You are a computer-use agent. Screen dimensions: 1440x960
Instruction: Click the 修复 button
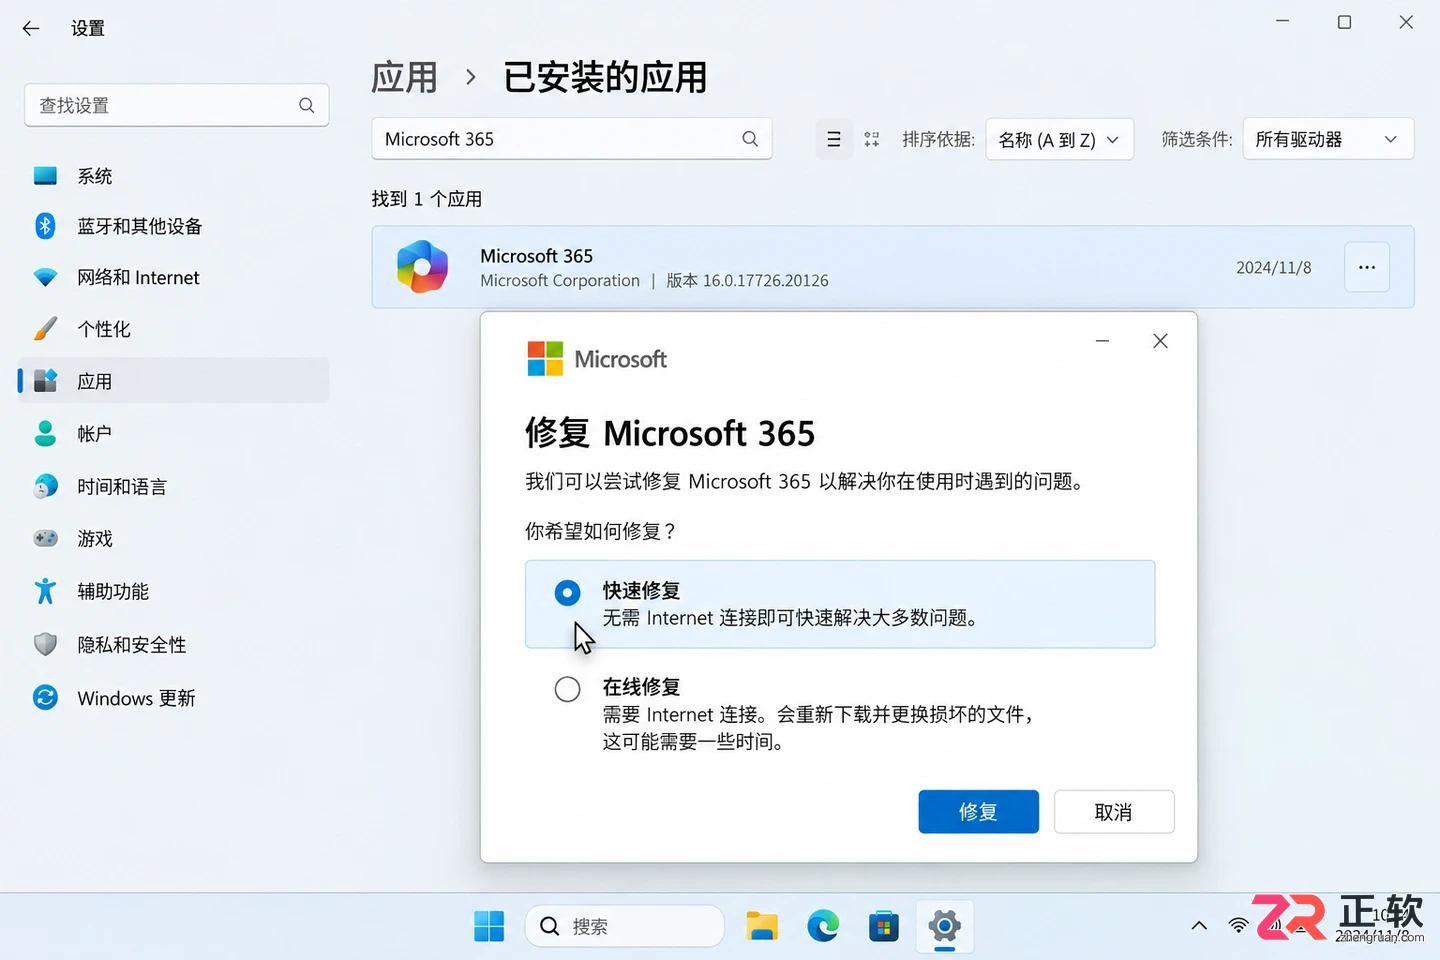978,812
